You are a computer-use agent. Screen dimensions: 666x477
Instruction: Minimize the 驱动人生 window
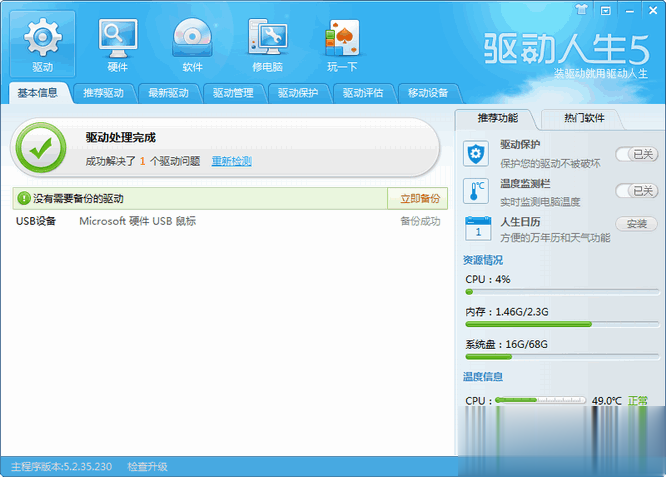coord(630,11)
